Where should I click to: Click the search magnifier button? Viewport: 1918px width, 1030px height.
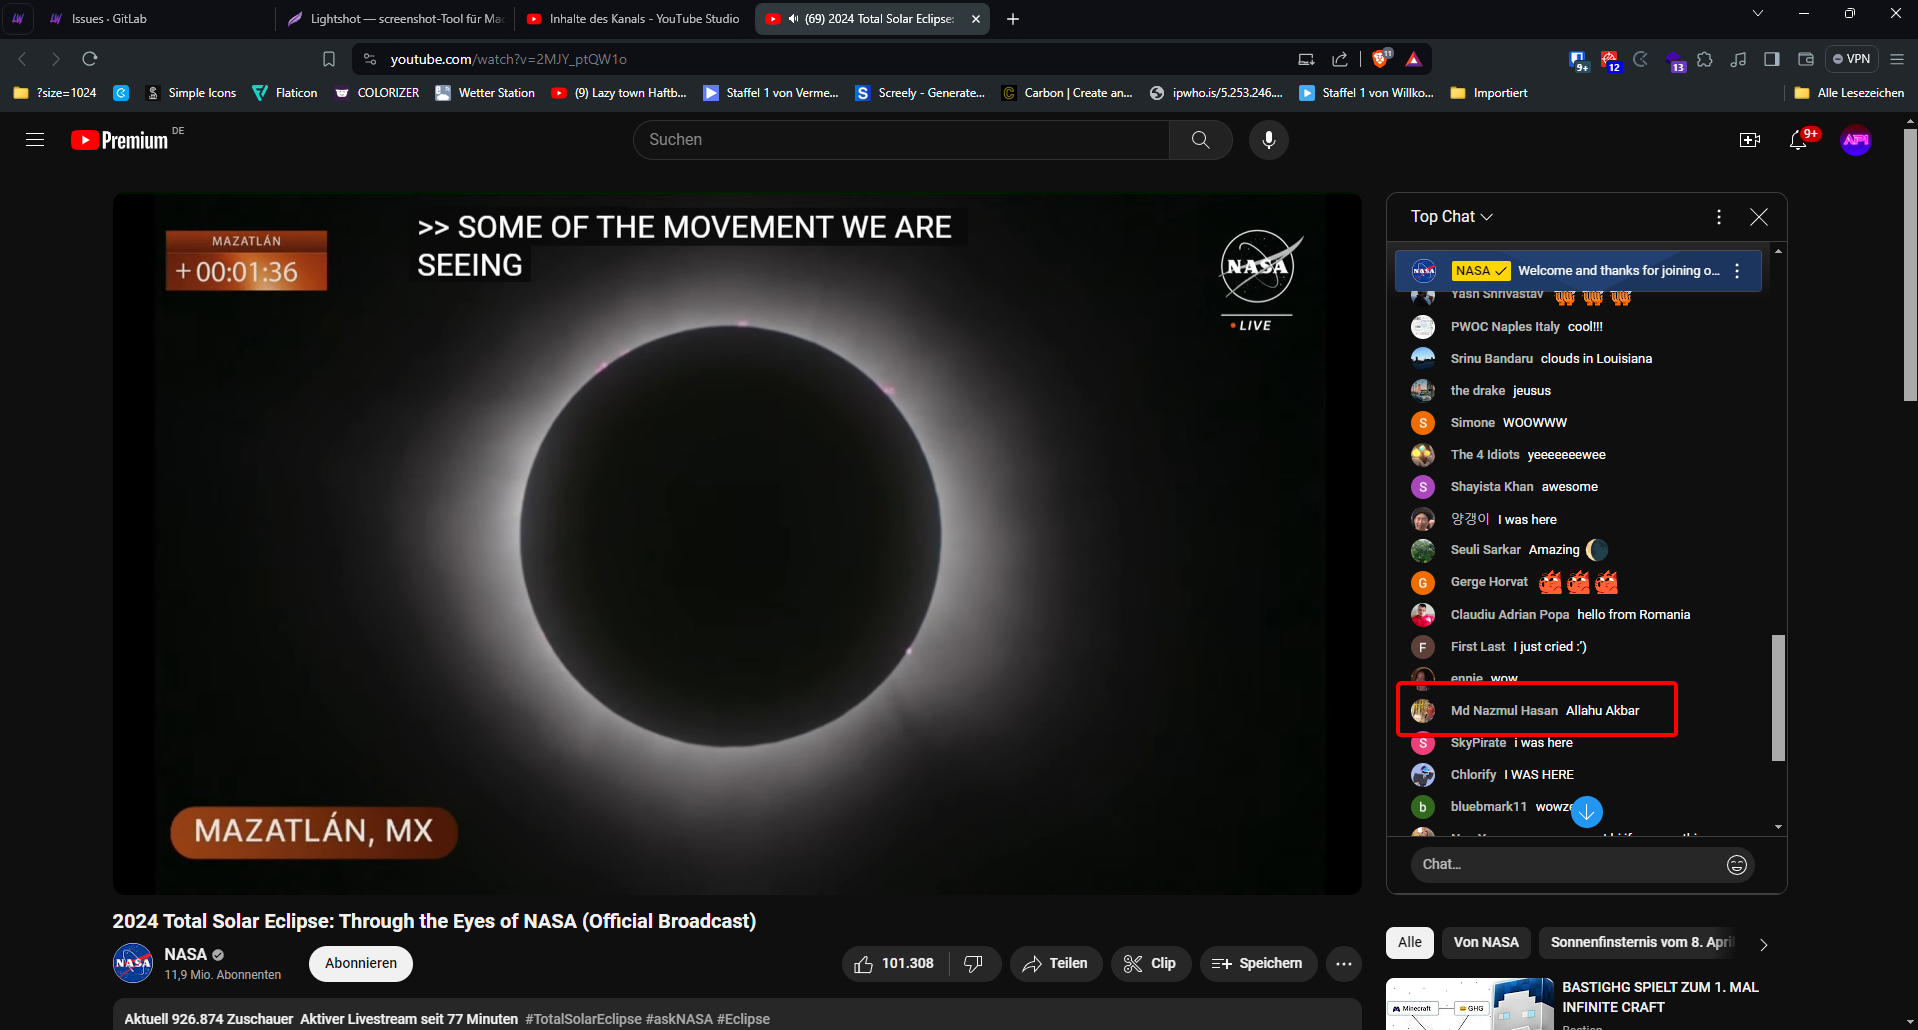point(1200,140)
